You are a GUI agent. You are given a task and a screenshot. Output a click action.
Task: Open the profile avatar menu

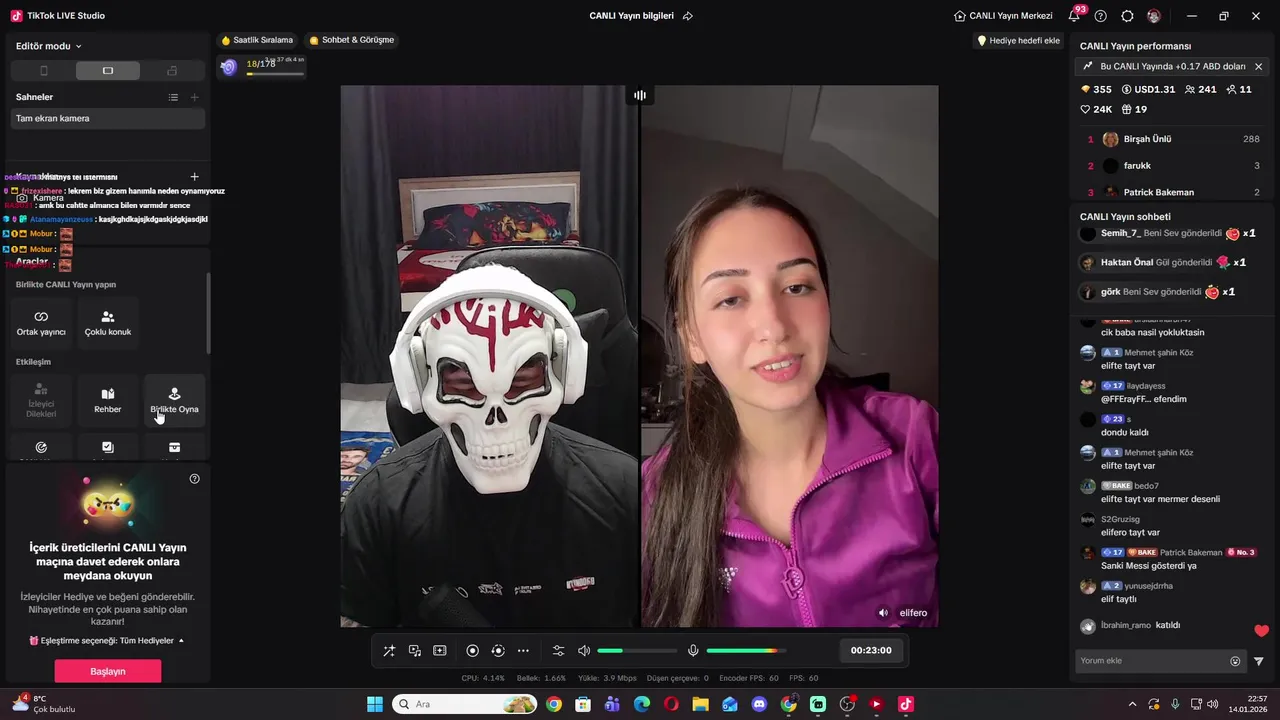(1154, 16)
